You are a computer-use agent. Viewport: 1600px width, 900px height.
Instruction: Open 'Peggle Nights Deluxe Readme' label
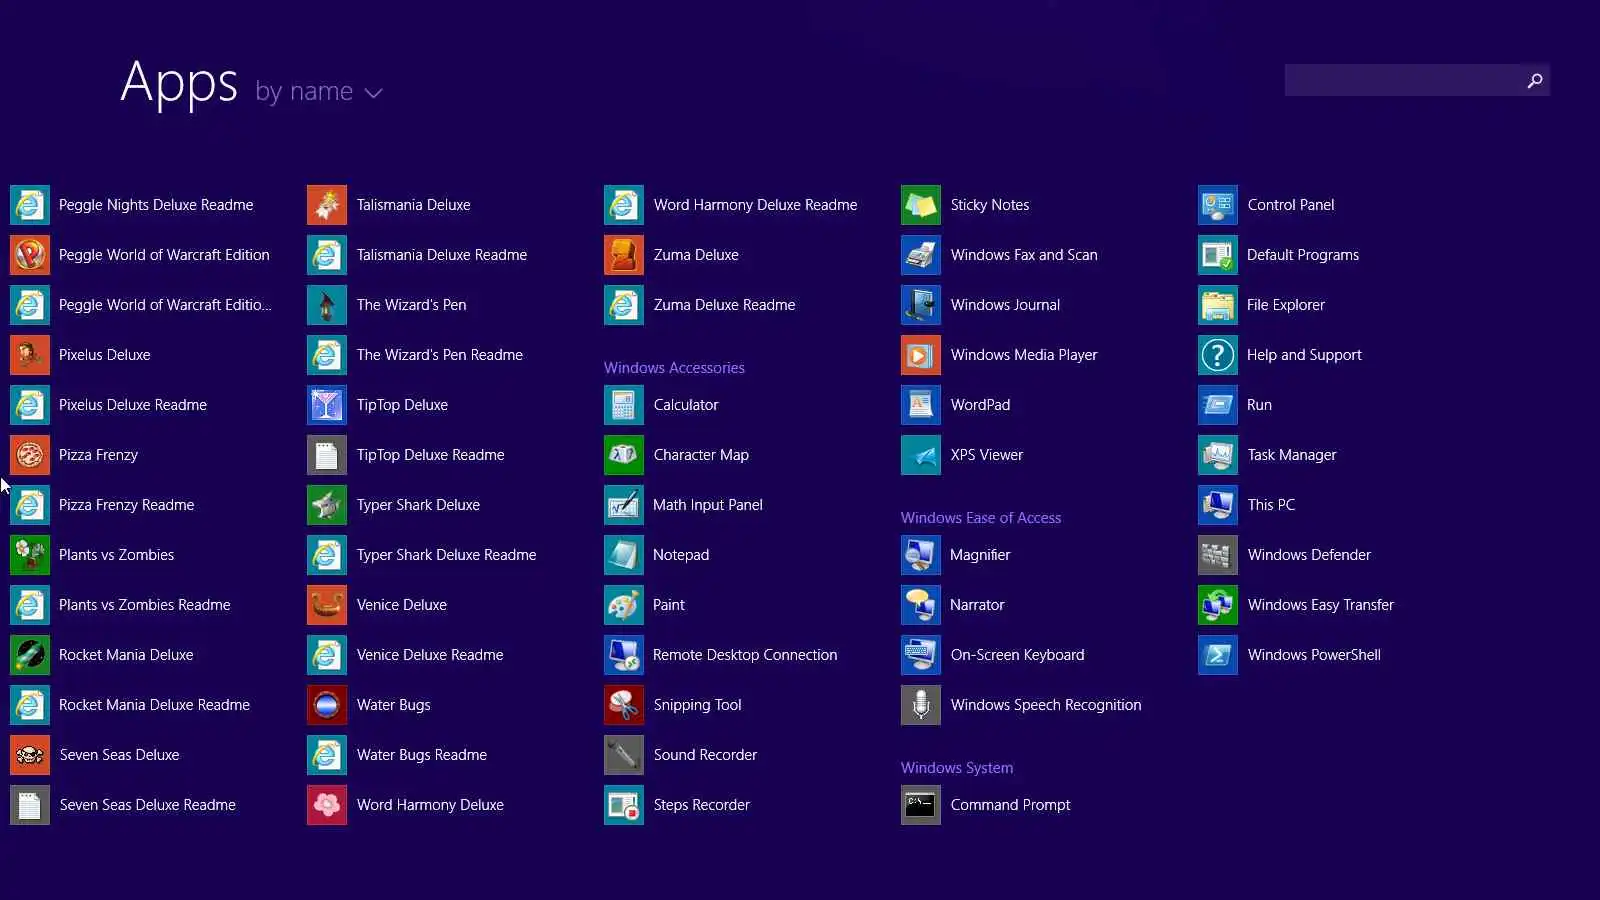(x=156, y=205)
